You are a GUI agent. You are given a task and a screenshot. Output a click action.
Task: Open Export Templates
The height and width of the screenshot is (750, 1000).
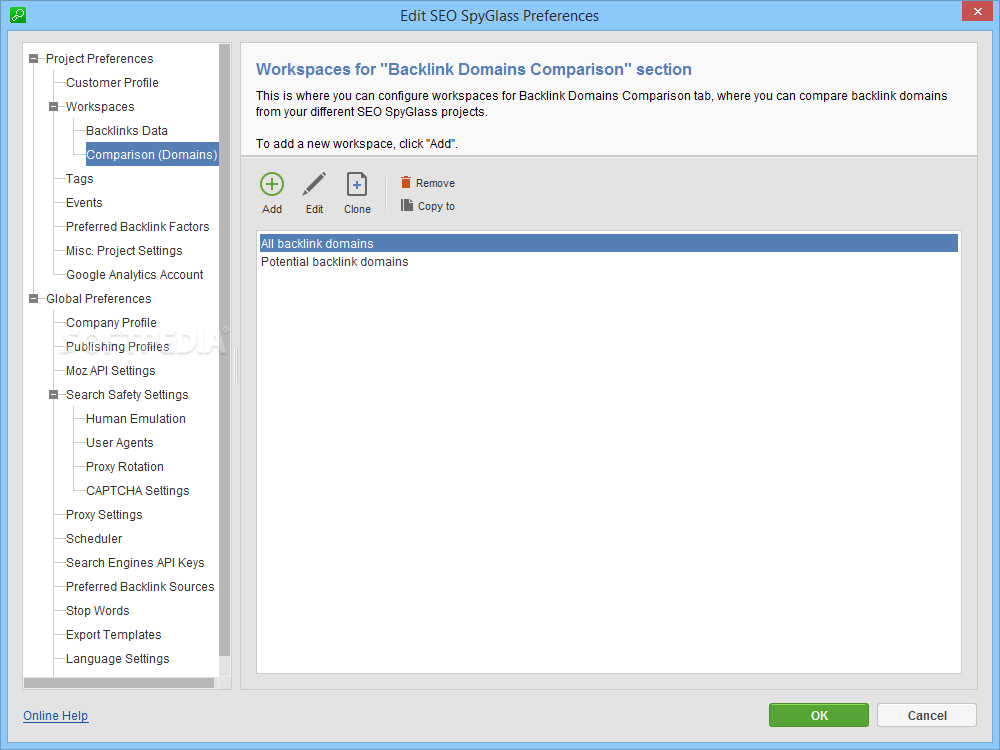(x=114, y=635)
